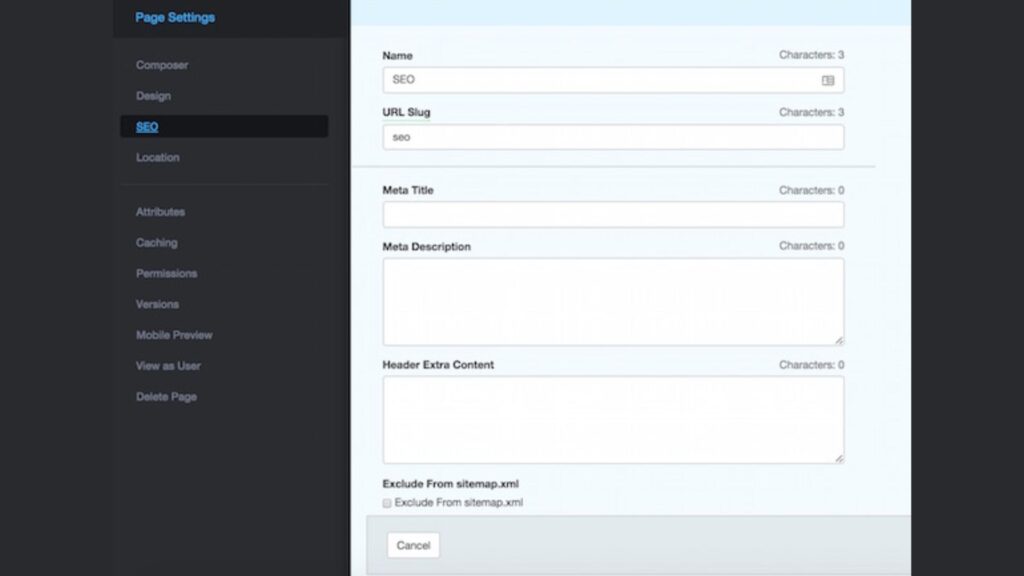
Task: Choose View as User in sidebar
Action: click(168, 366)
